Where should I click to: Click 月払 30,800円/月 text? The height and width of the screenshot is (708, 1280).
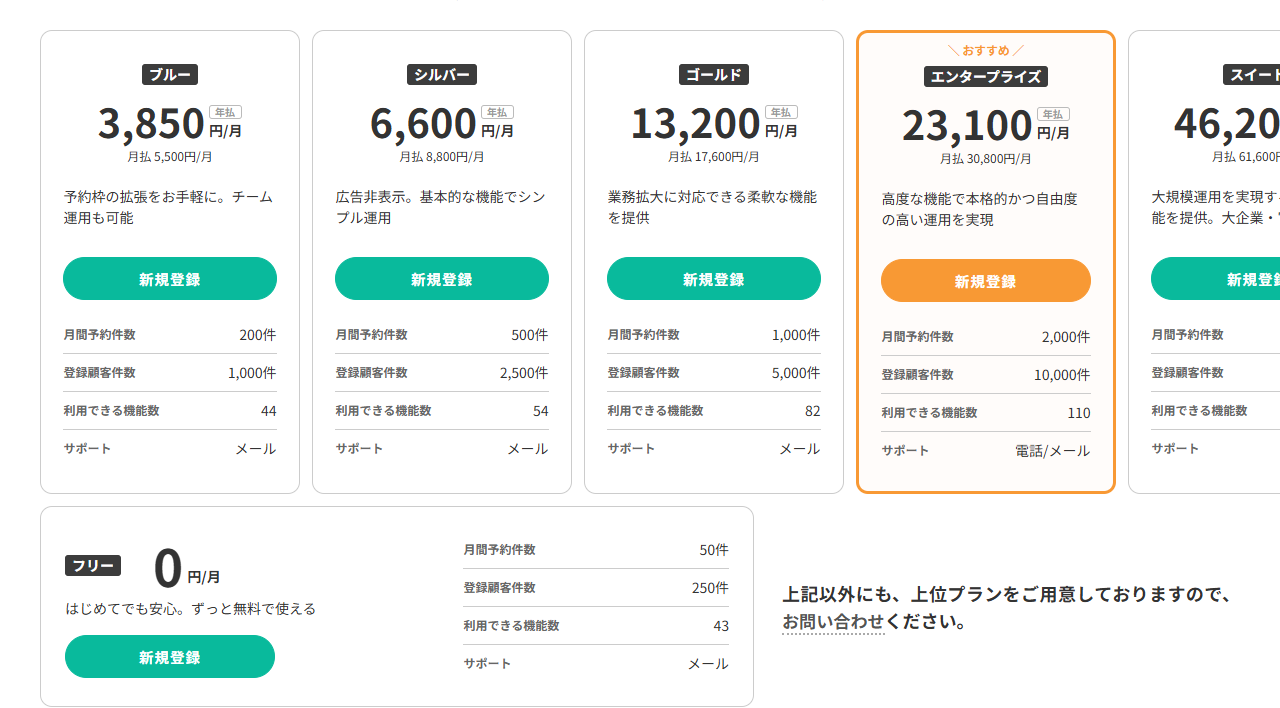tap(986, 159)
